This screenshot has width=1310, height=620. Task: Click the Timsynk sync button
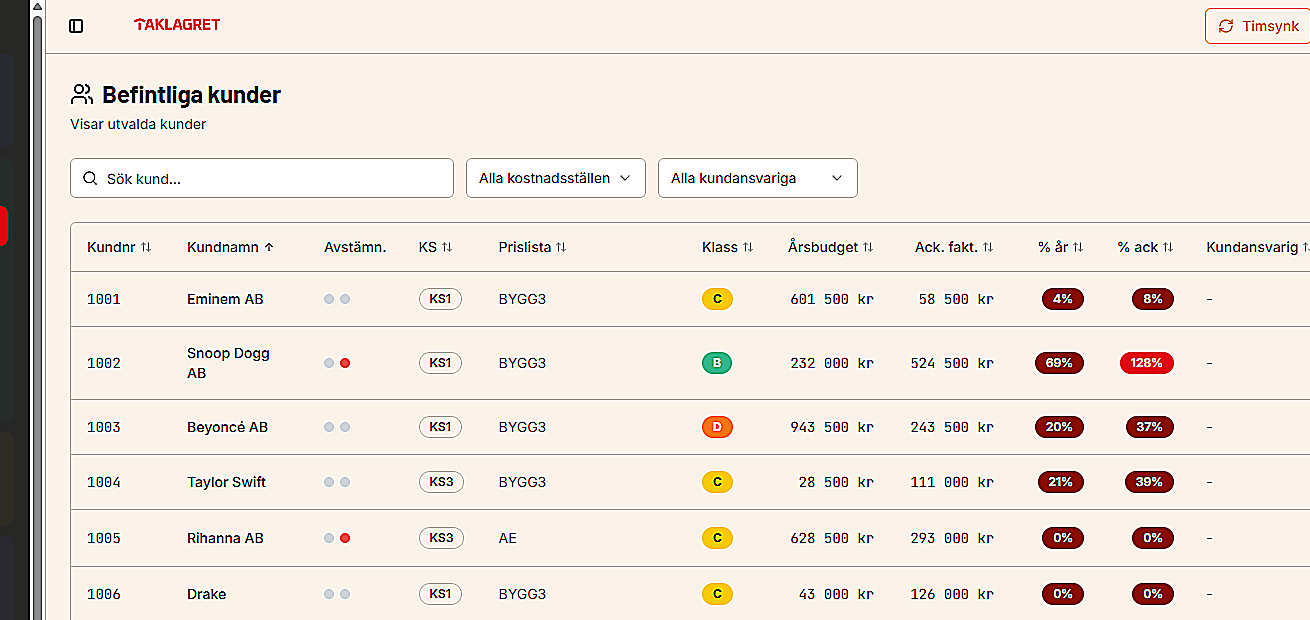coord(1258,26)
